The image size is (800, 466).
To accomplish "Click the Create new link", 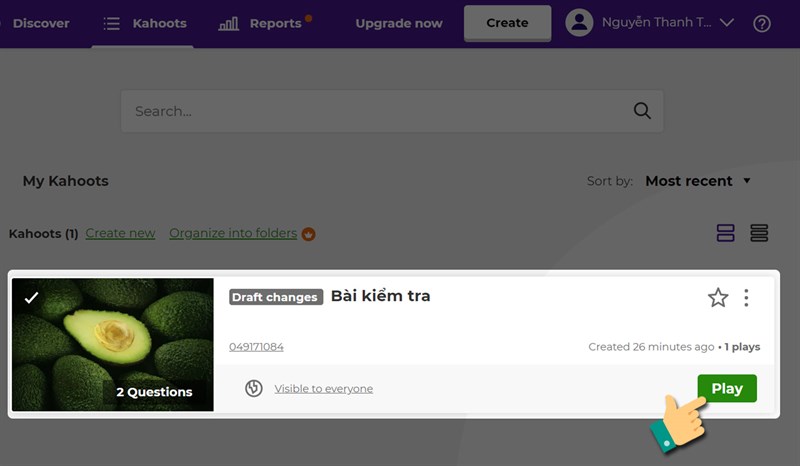I will pos(120,233).
